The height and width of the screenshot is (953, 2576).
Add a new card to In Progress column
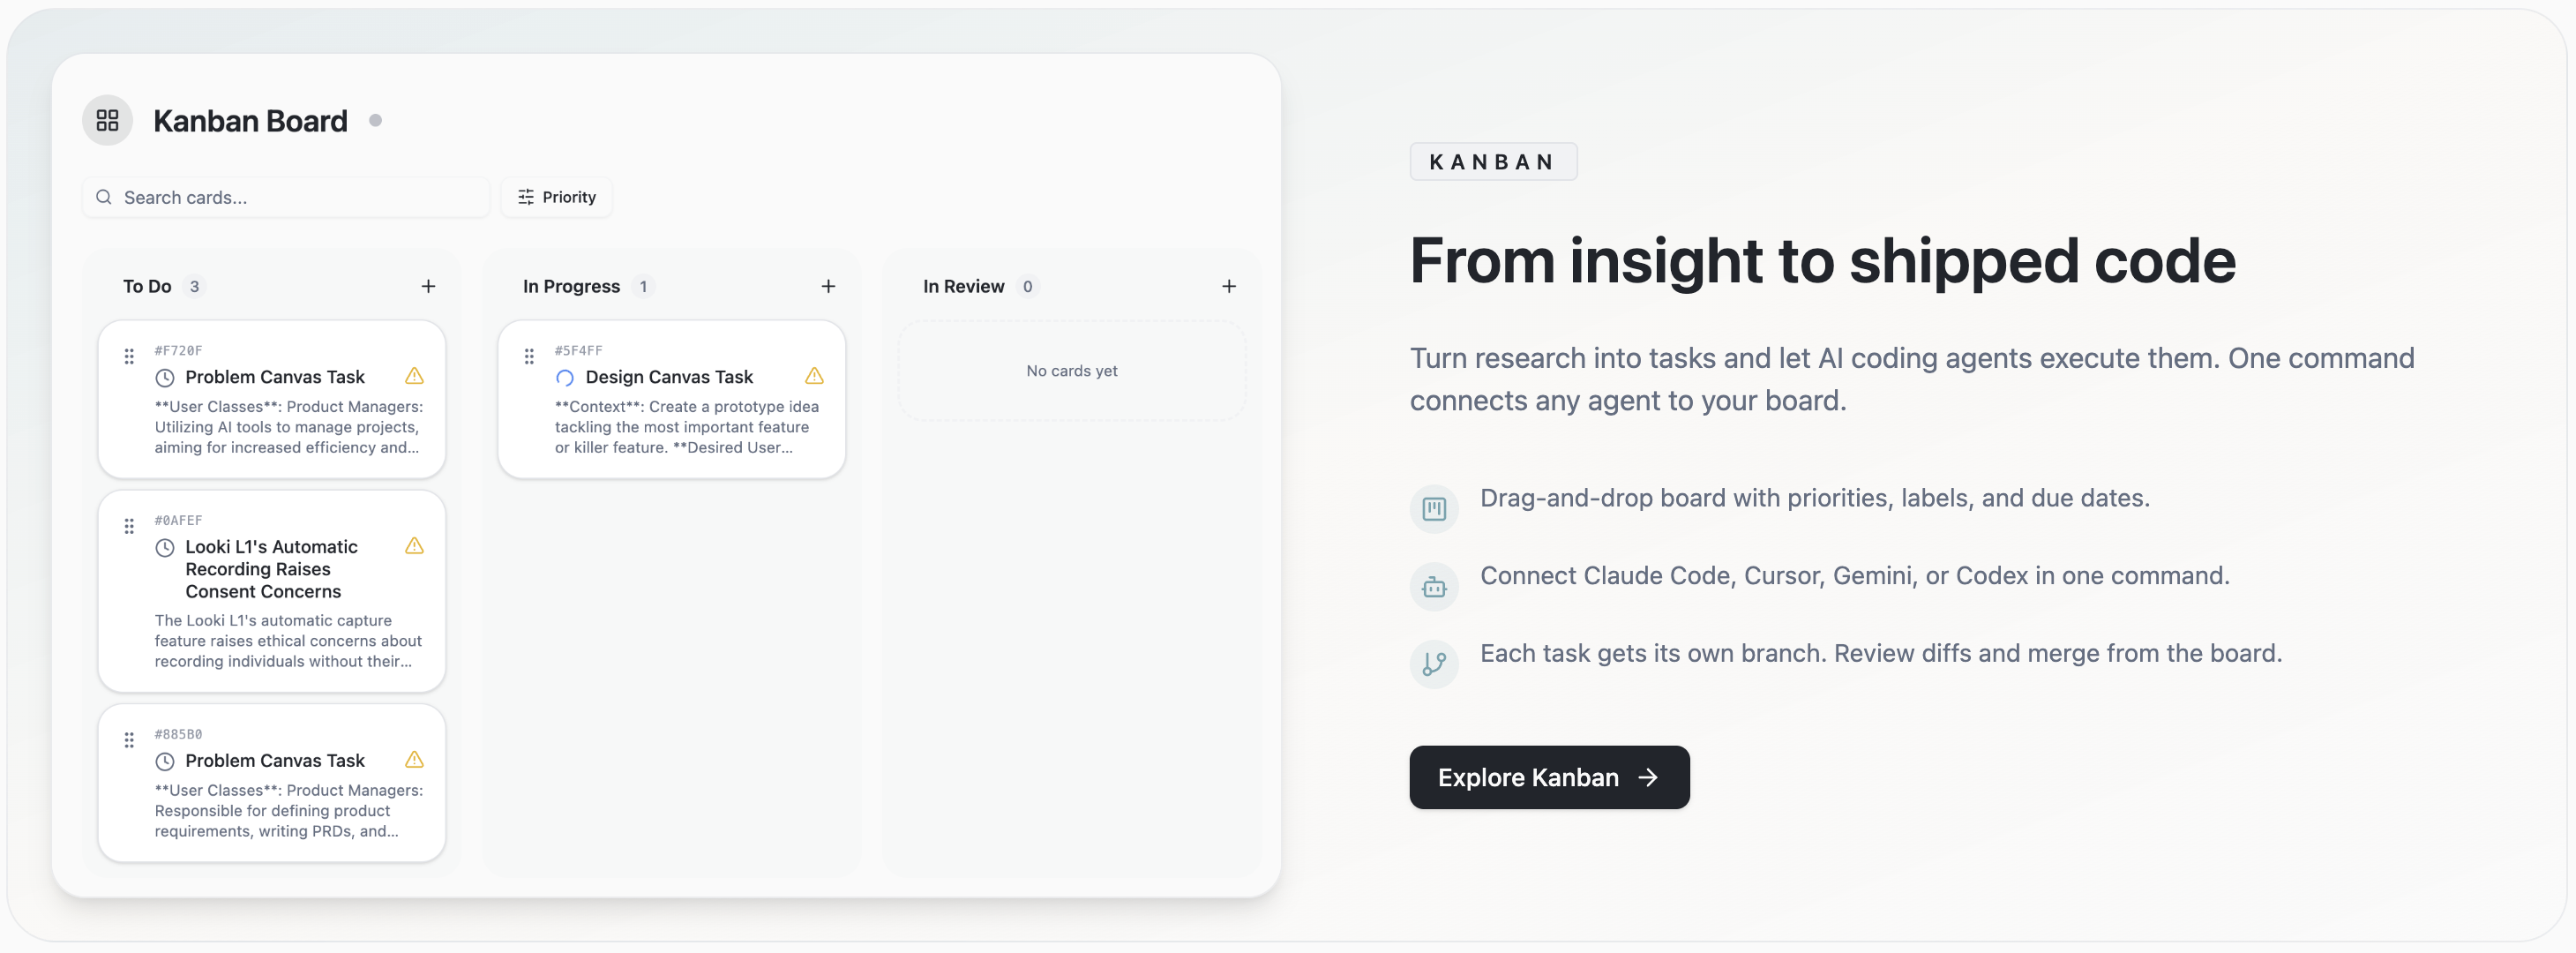pyautogui.click(x=828, y=286)
